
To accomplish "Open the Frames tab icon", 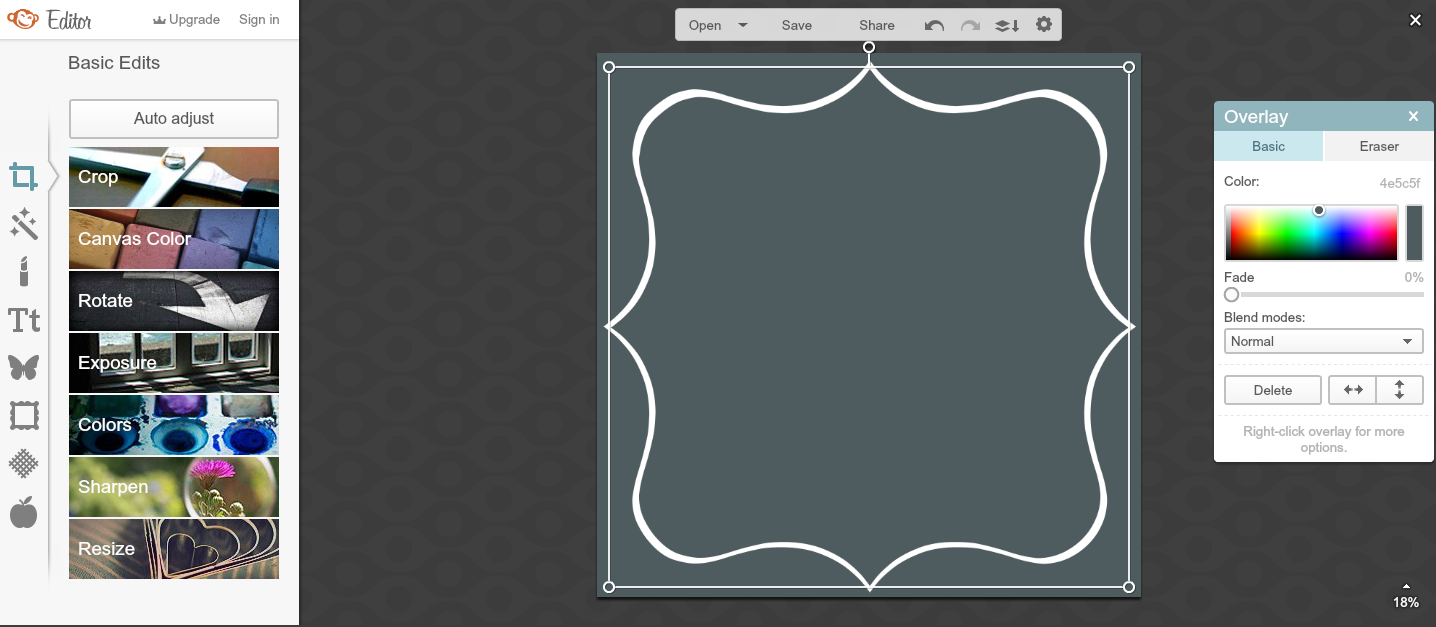I will click(x=24, y=415).
